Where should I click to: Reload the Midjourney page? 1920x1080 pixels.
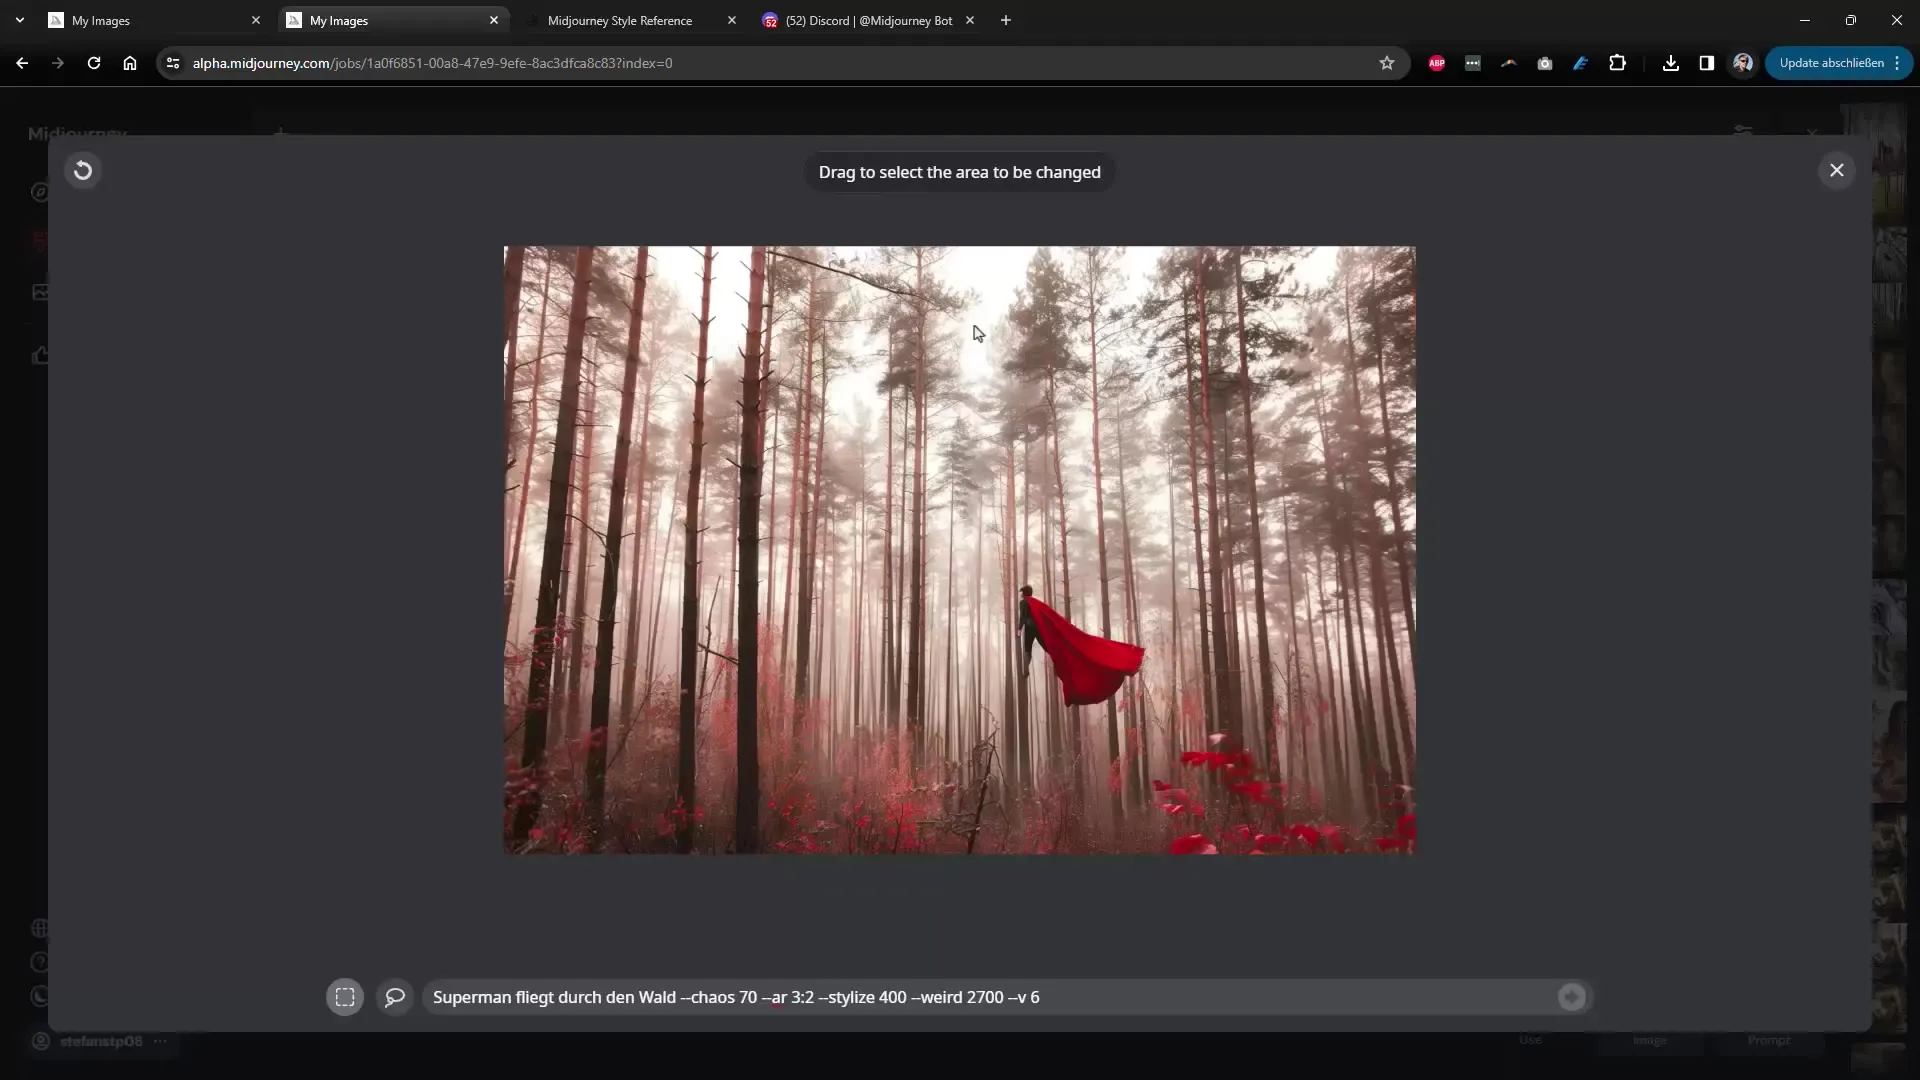click(x=94, y=63)
